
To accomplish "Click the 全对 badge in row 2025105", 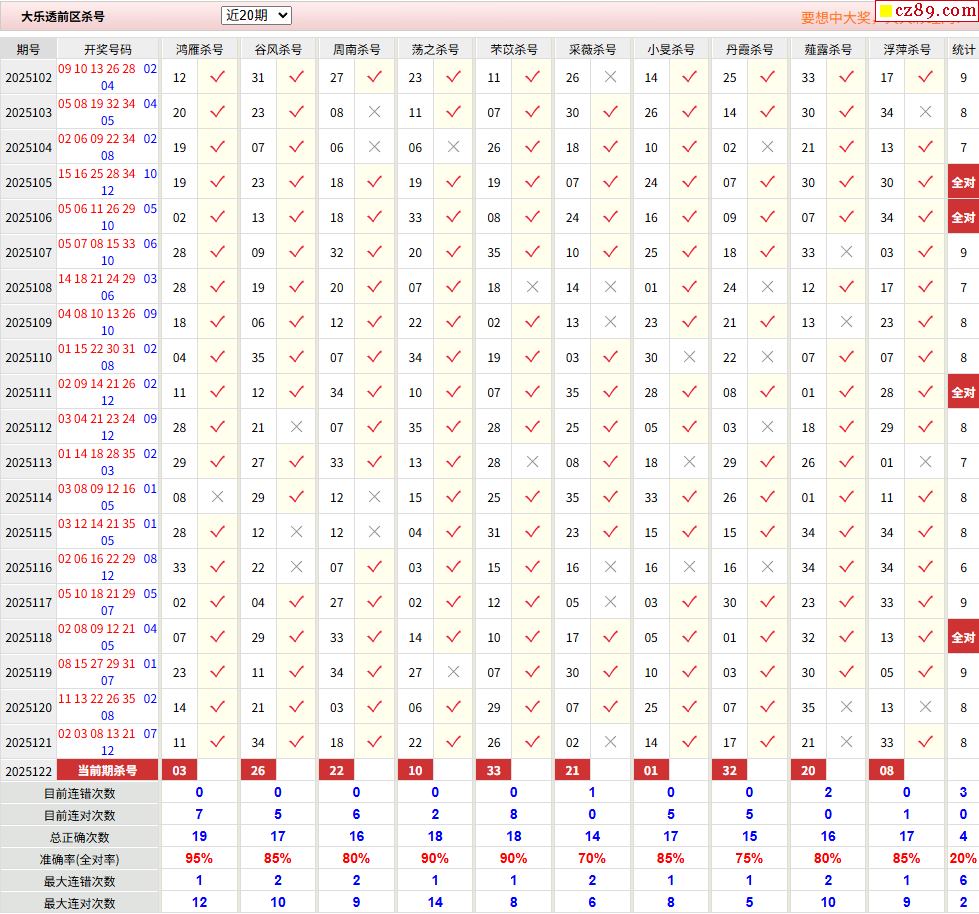I will coord(963,182).
